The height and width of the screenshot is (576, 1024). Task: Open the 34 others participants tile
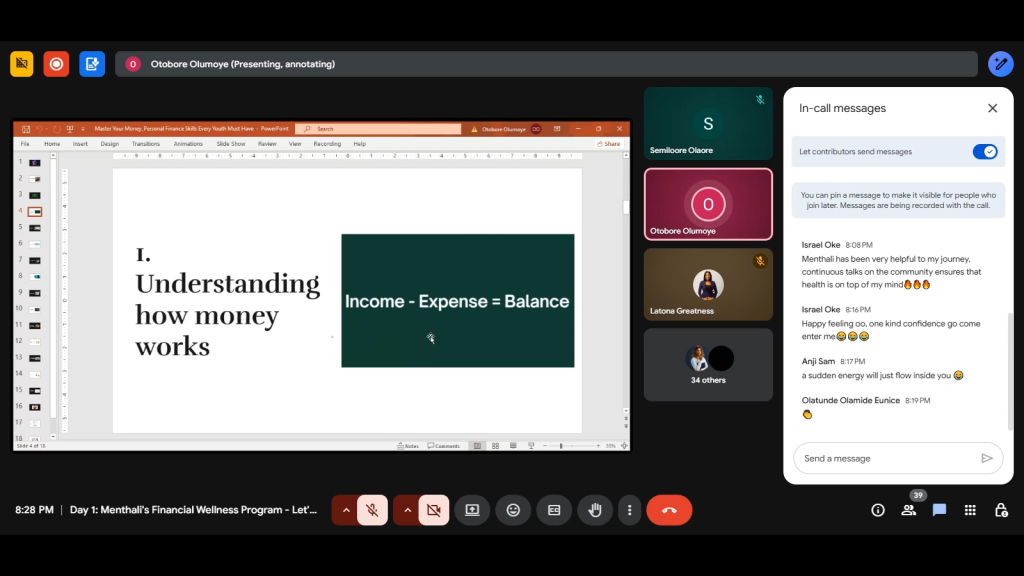tap(708, 364)
